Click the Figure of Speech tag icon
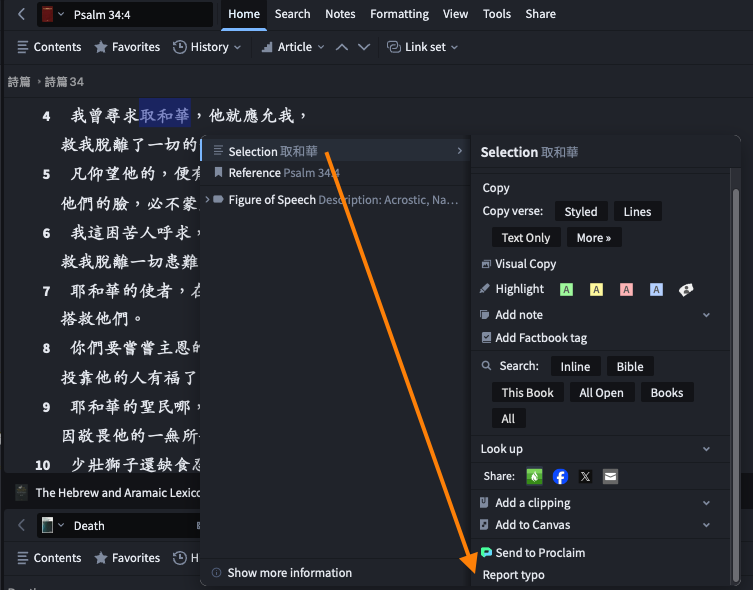 (x=219, y=199)
